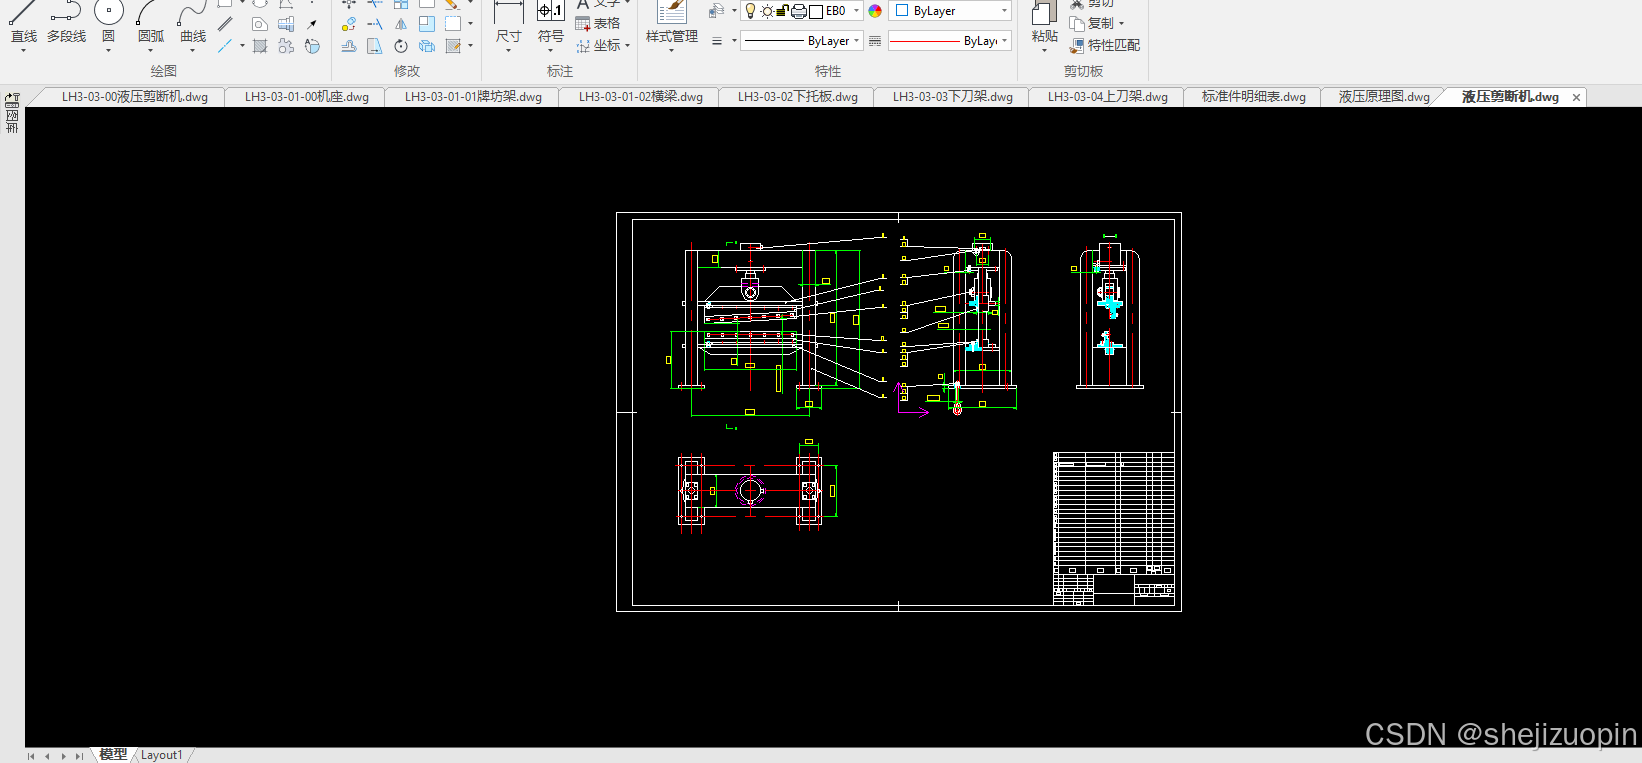Open the side panel at left edge
Image resolution: width=1642 pixels, height=763 pixels.
12,113
